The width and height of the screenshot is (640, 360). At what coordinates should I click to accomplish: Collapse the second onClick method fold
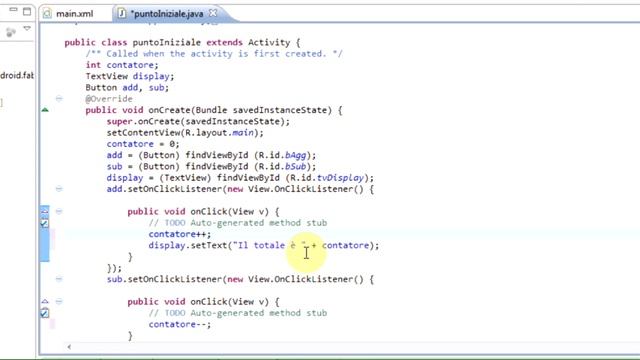point(59,302)
